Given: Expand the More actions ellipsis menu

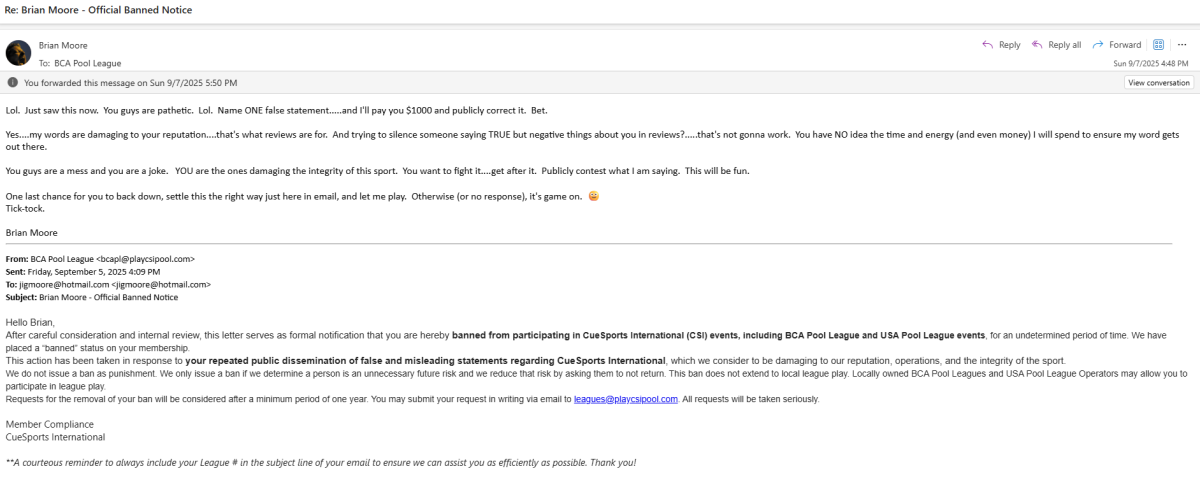Looking at the screenshot, I should point(1182,45).
